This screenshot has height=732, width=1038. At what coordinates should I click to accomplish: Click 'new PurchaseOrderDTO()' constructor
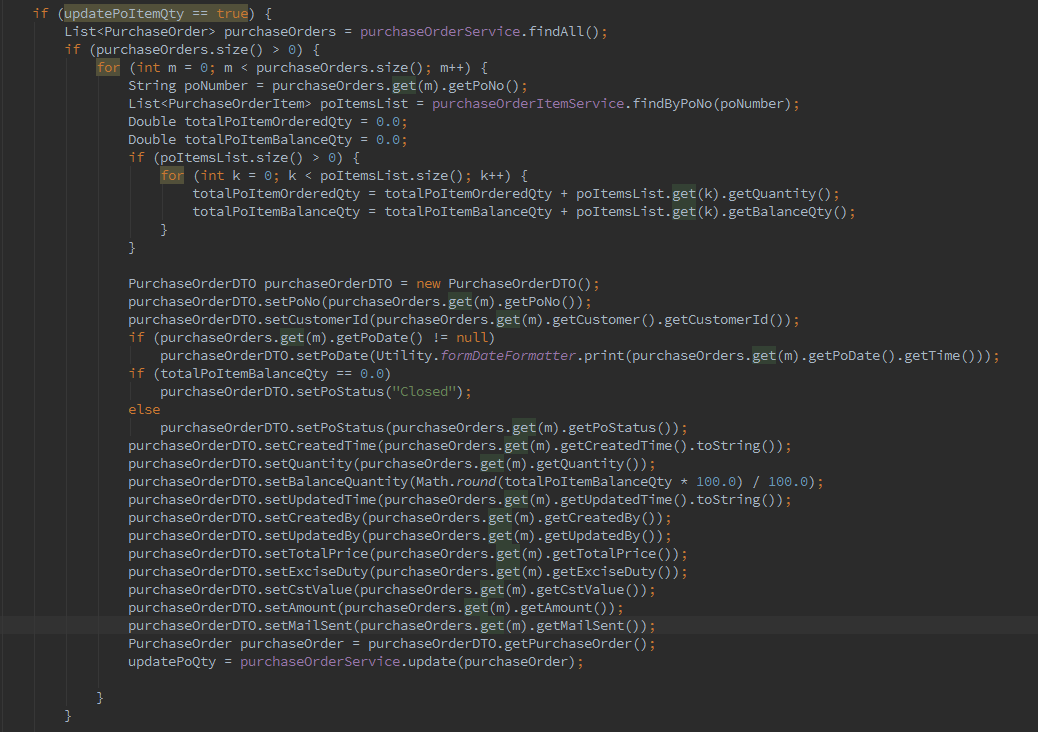click(503, 283)
